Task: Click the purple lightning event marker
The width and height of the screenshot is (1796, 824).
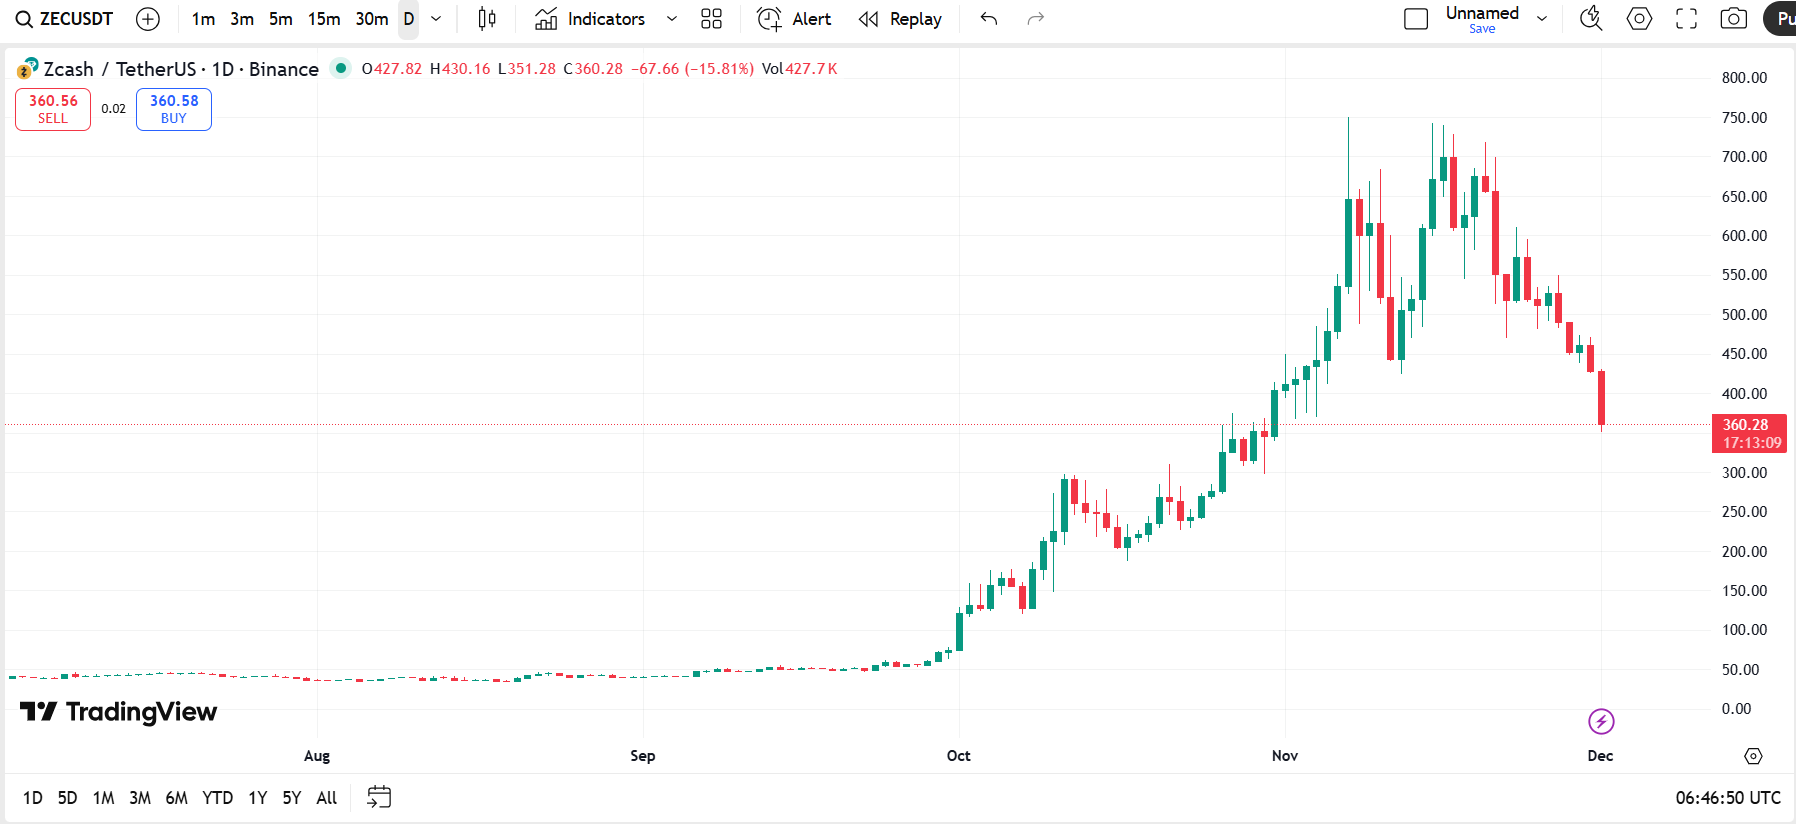Action: [1601, 721]
